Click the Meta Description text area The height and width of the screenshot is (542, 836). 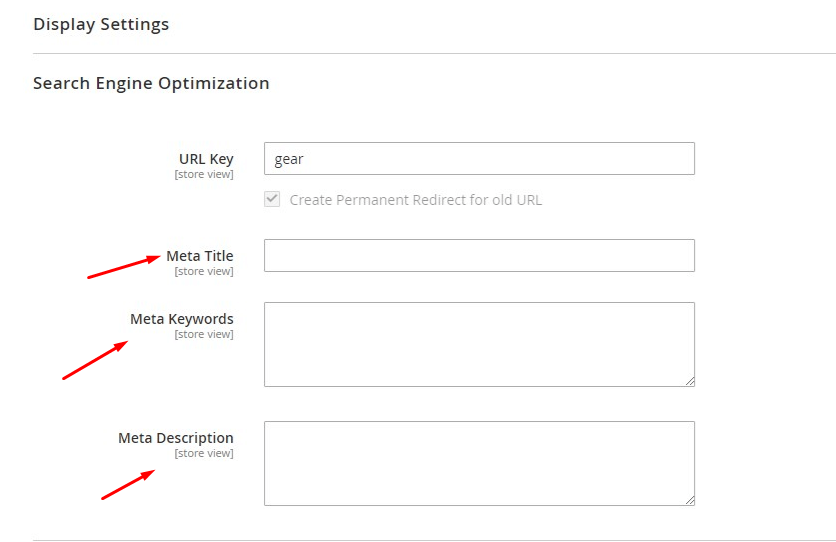479,463
